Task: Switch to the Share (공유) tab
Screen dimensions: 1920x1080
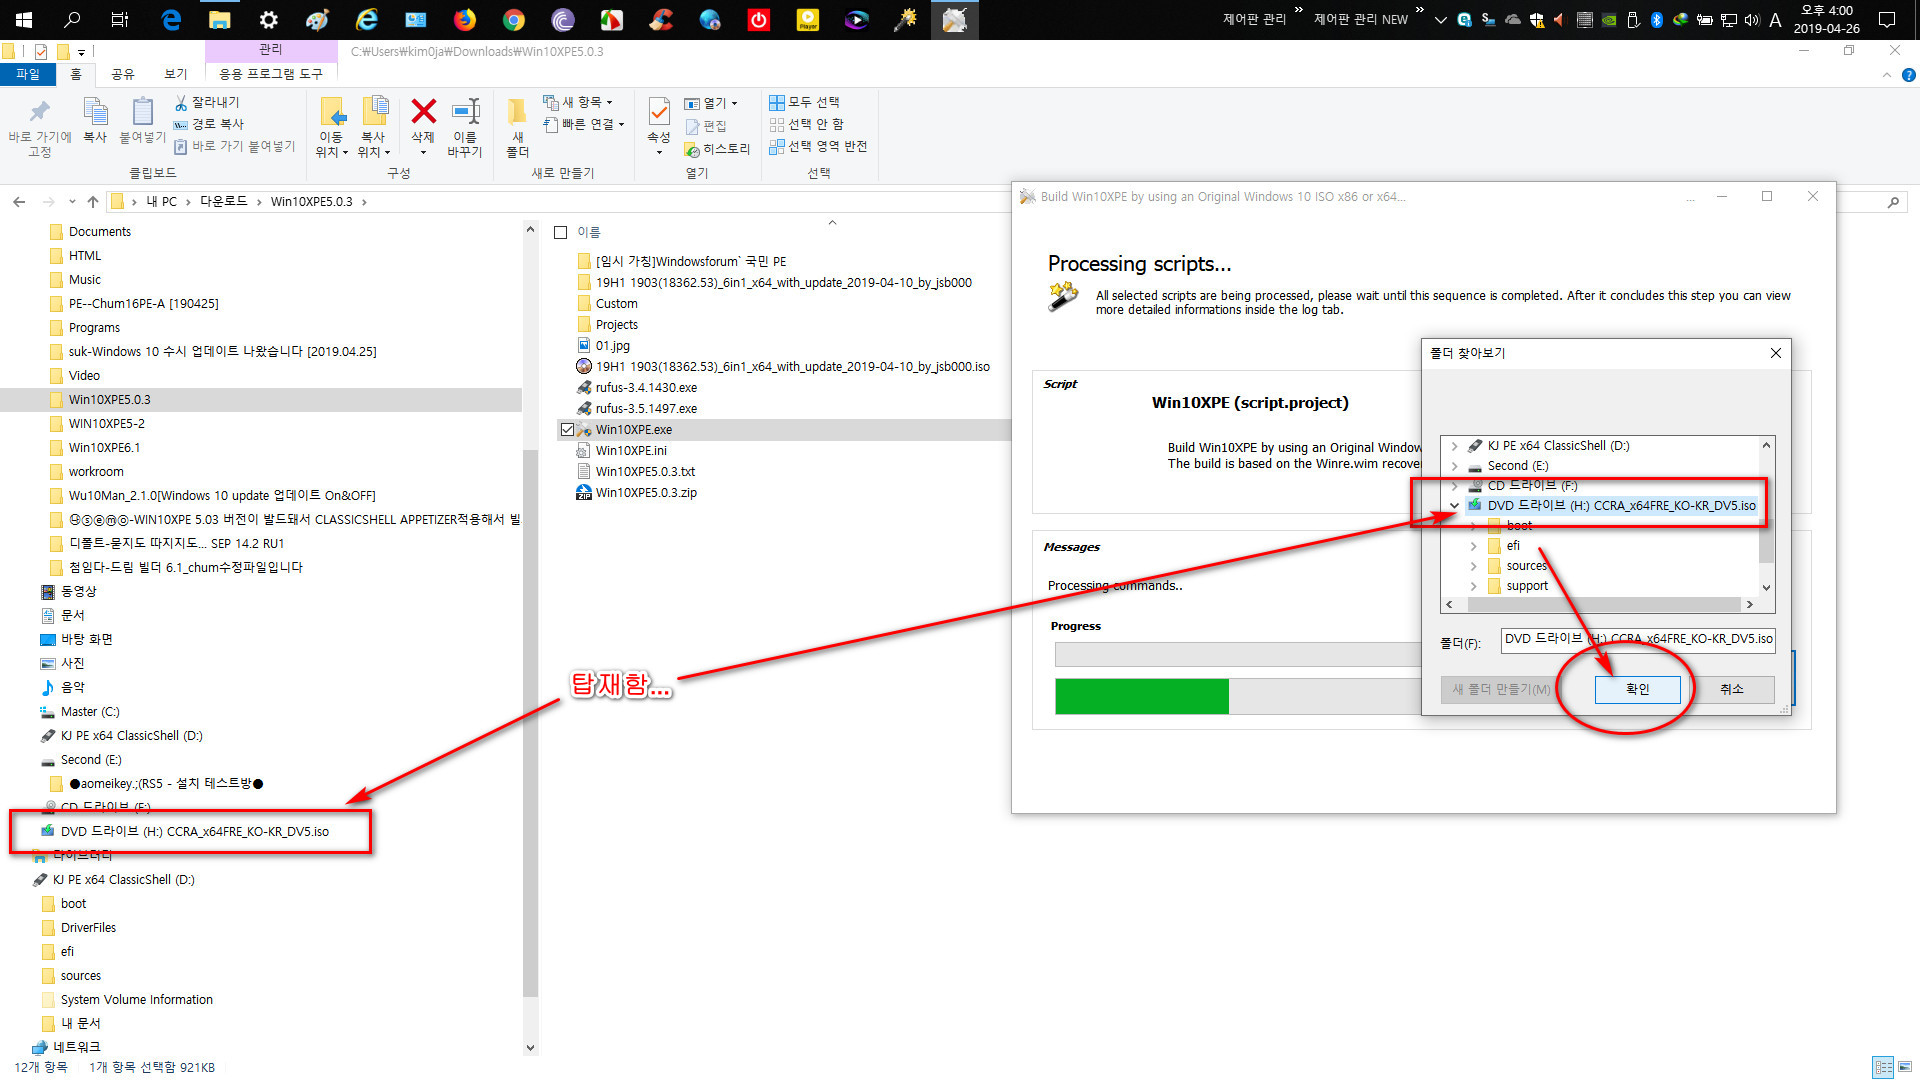Action: tap(123, 74)
